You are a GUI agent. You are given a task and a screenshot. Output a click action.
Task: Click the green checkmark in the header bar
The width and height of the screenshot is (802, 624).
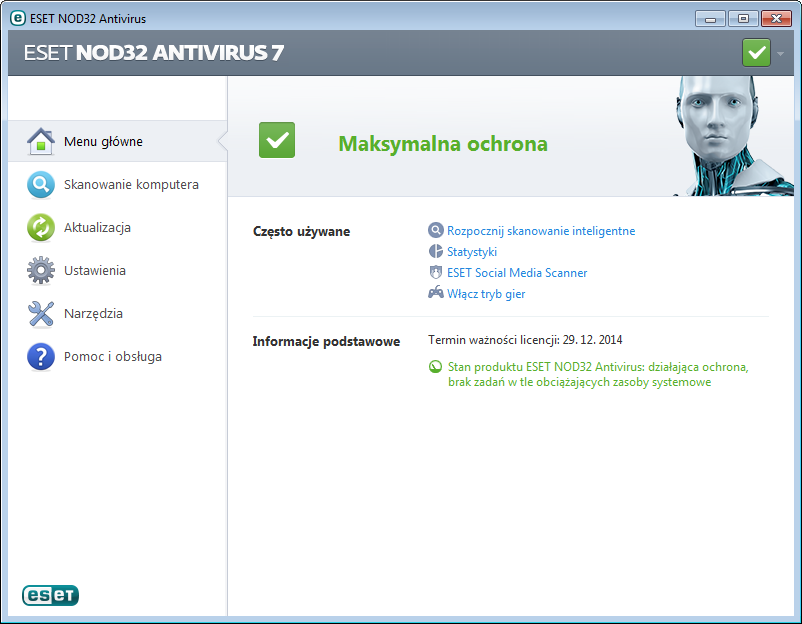click(x=756, y=53)
